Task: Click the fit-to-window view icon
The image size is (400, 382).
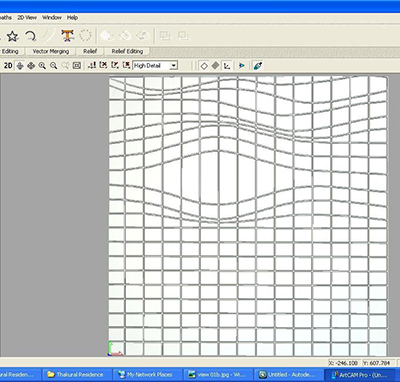Action: click(x=77, y=66)
